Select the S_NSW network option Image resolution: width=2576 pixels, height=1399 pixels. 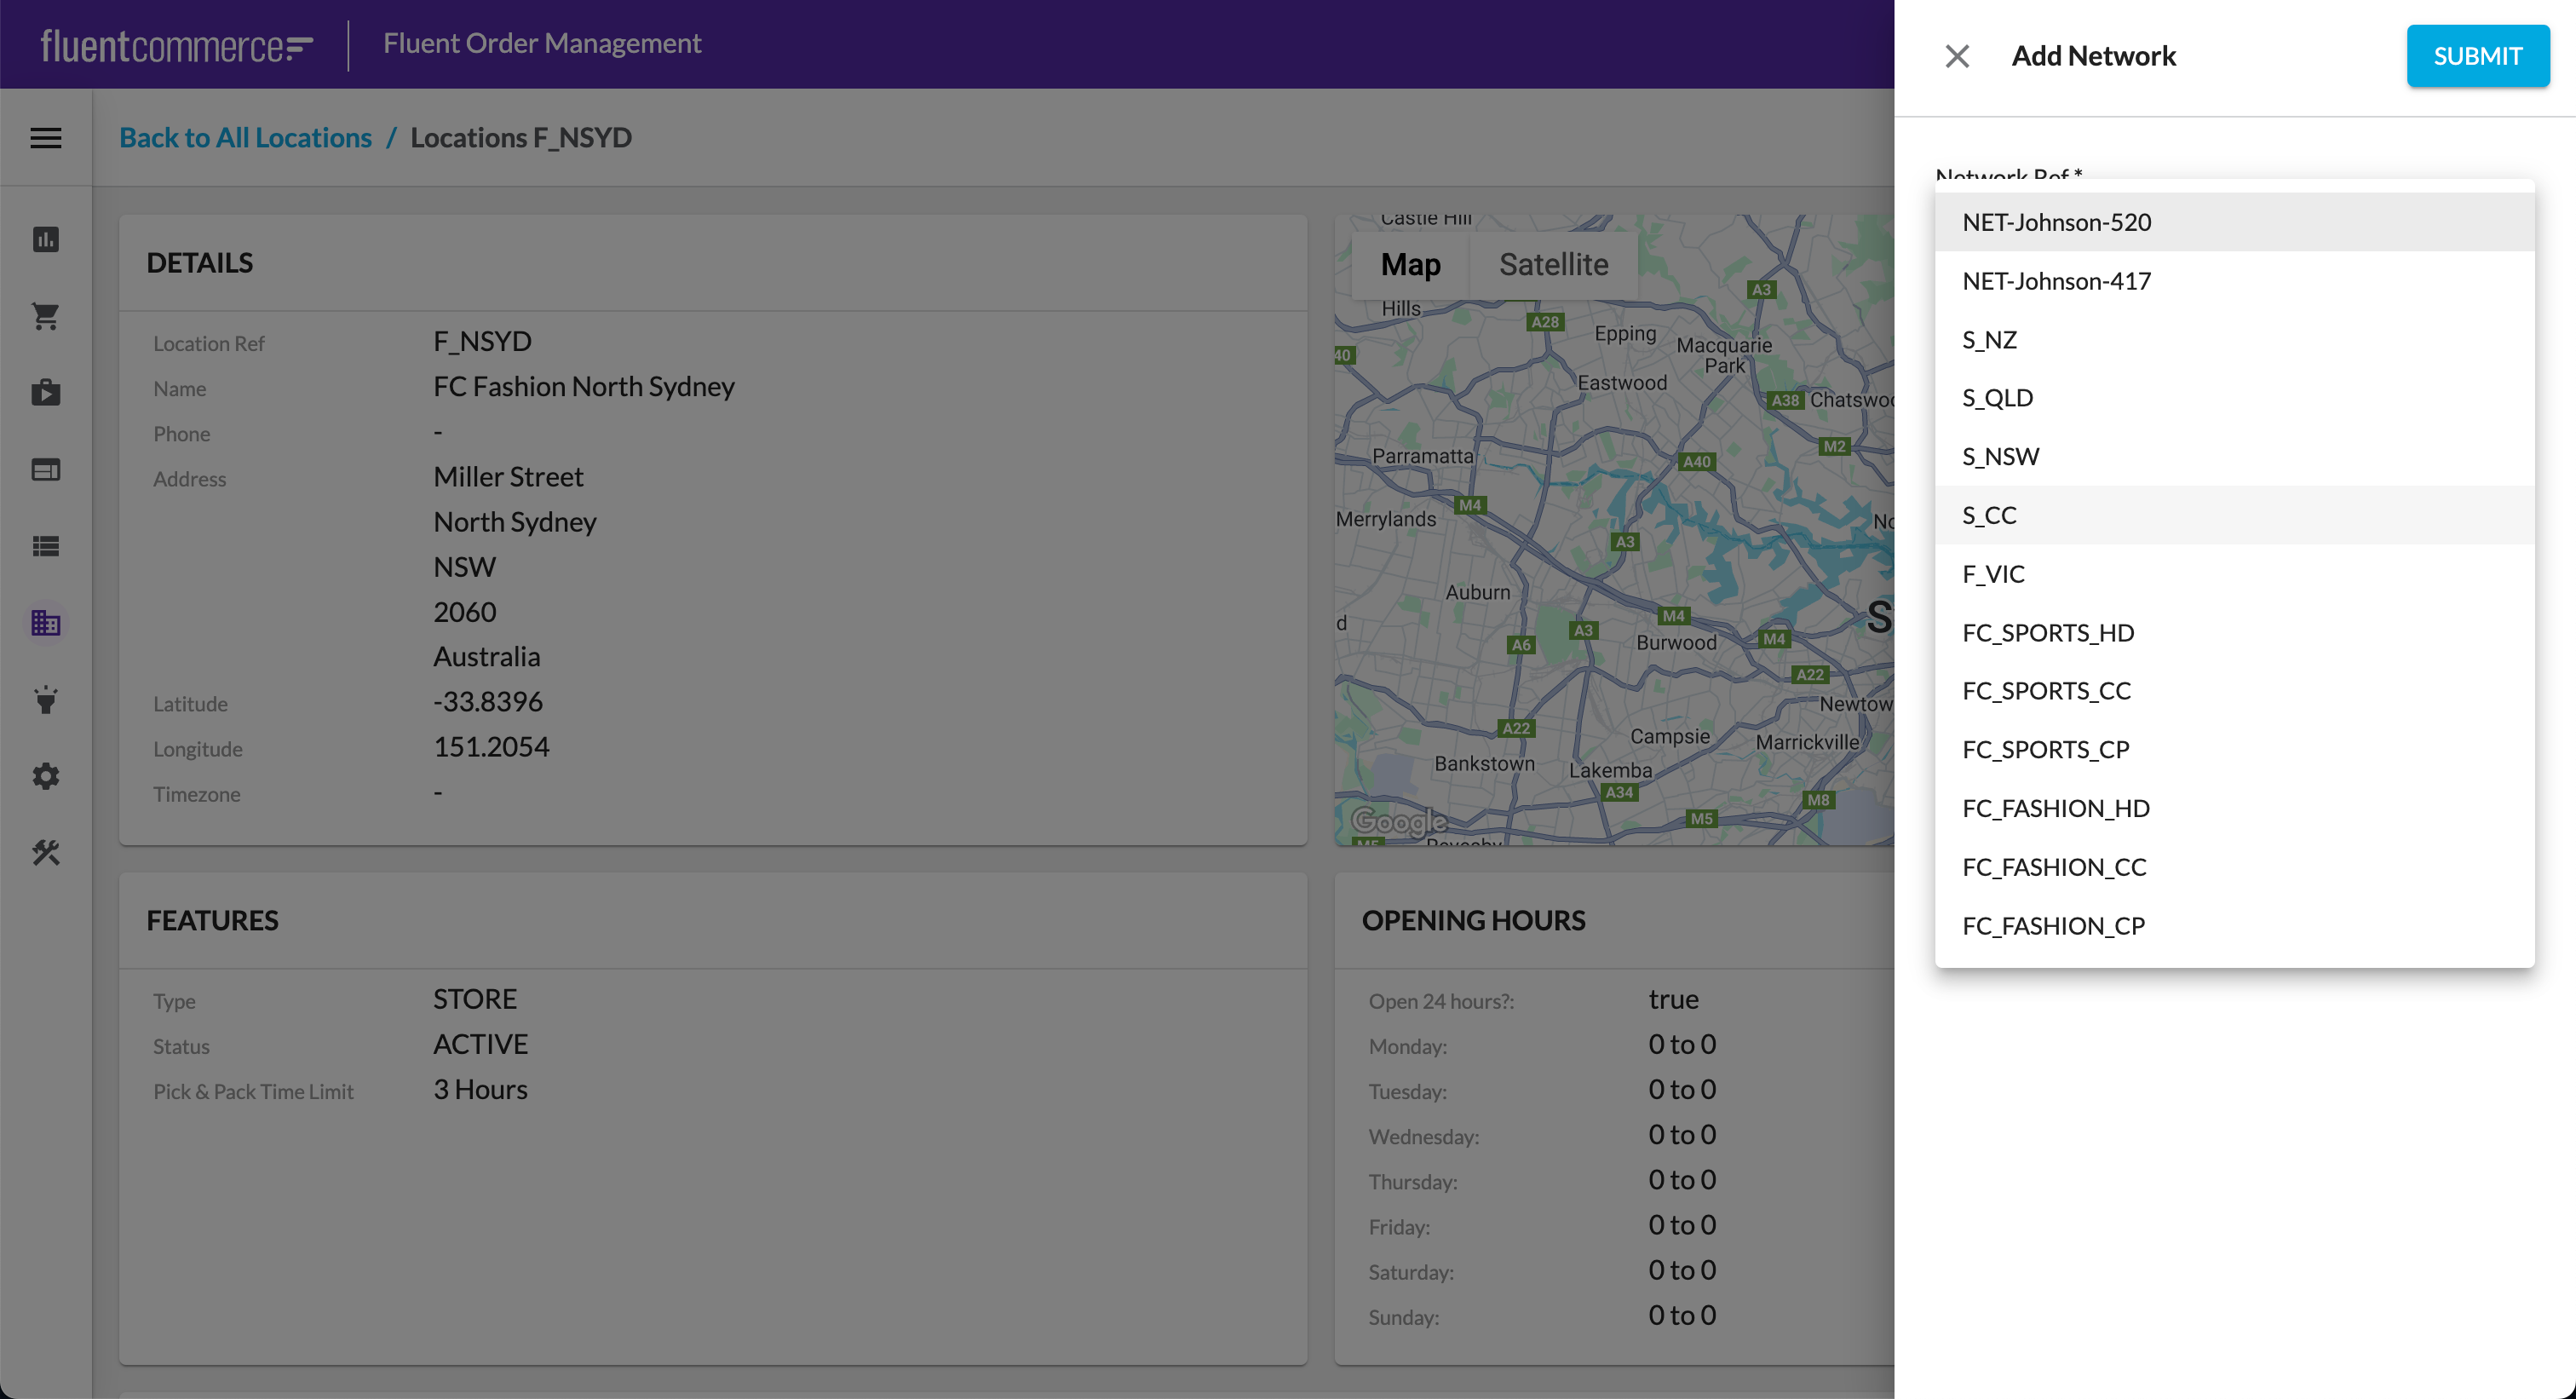coord(2000,456)
